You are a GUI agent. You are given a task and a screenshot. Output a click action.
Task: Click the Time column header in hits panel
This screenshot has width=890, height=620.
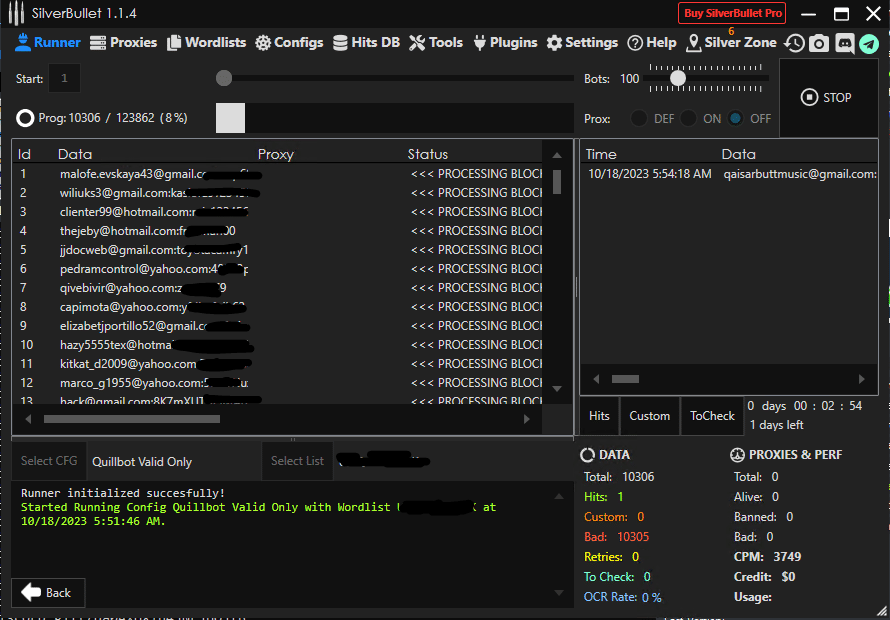pos(601,154)
